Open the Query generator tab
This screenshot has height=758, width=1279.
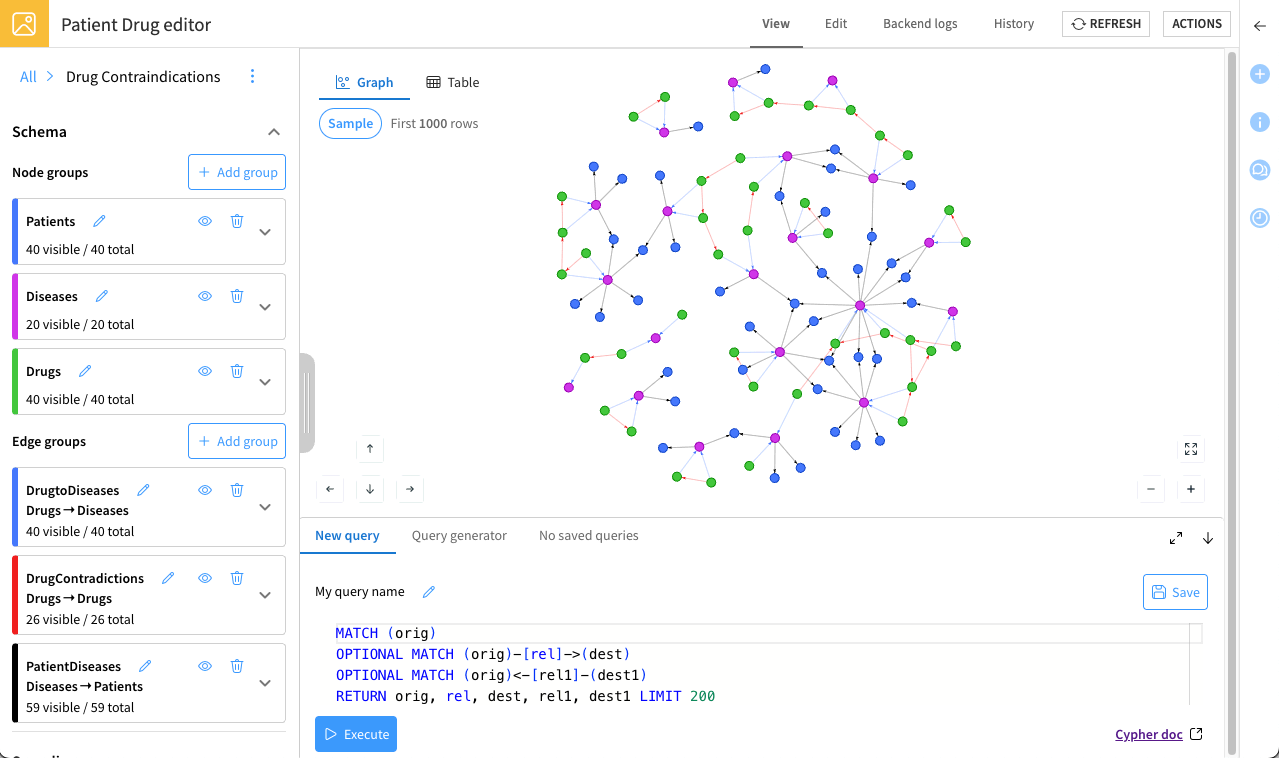pos(459,536)
